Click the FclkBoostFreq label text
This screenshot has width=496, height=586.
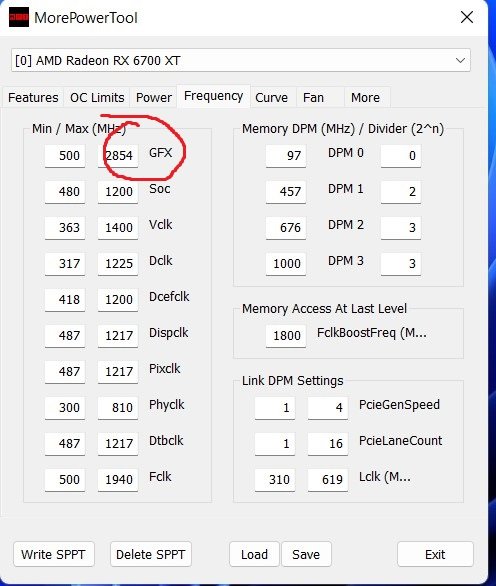(372, 333)
